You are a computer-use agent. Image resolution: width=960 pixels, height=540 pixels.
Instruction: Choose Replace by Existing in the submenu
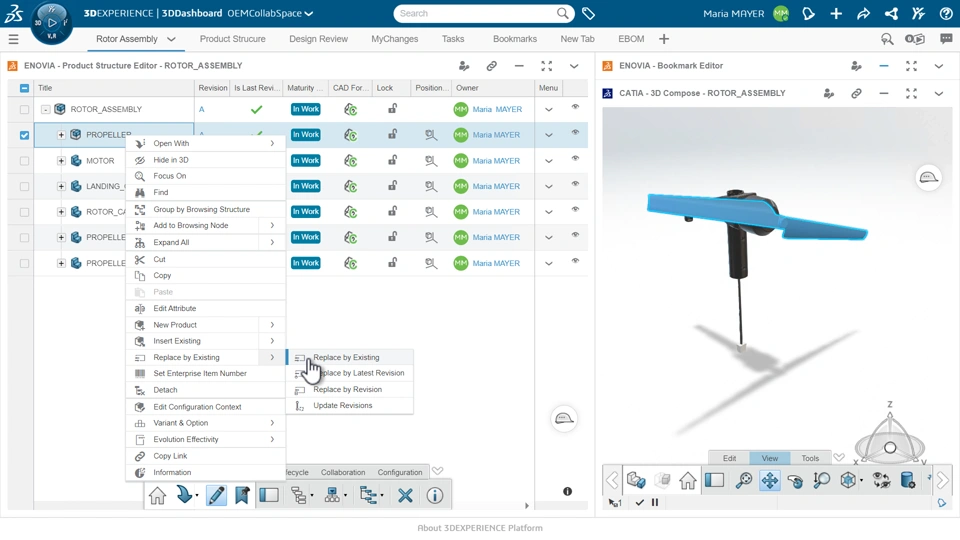[x=350, y=357]
